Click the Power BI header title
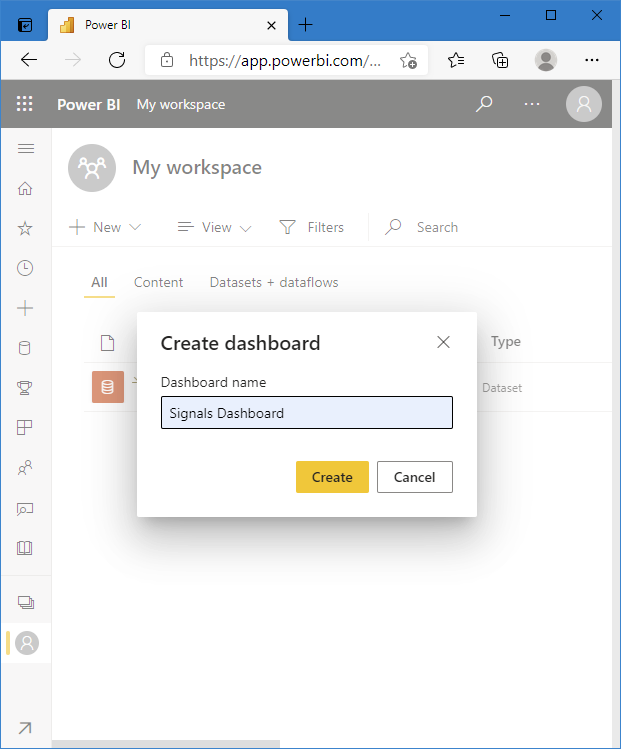Viewport: 621px width, 749px height. point(88,104)
